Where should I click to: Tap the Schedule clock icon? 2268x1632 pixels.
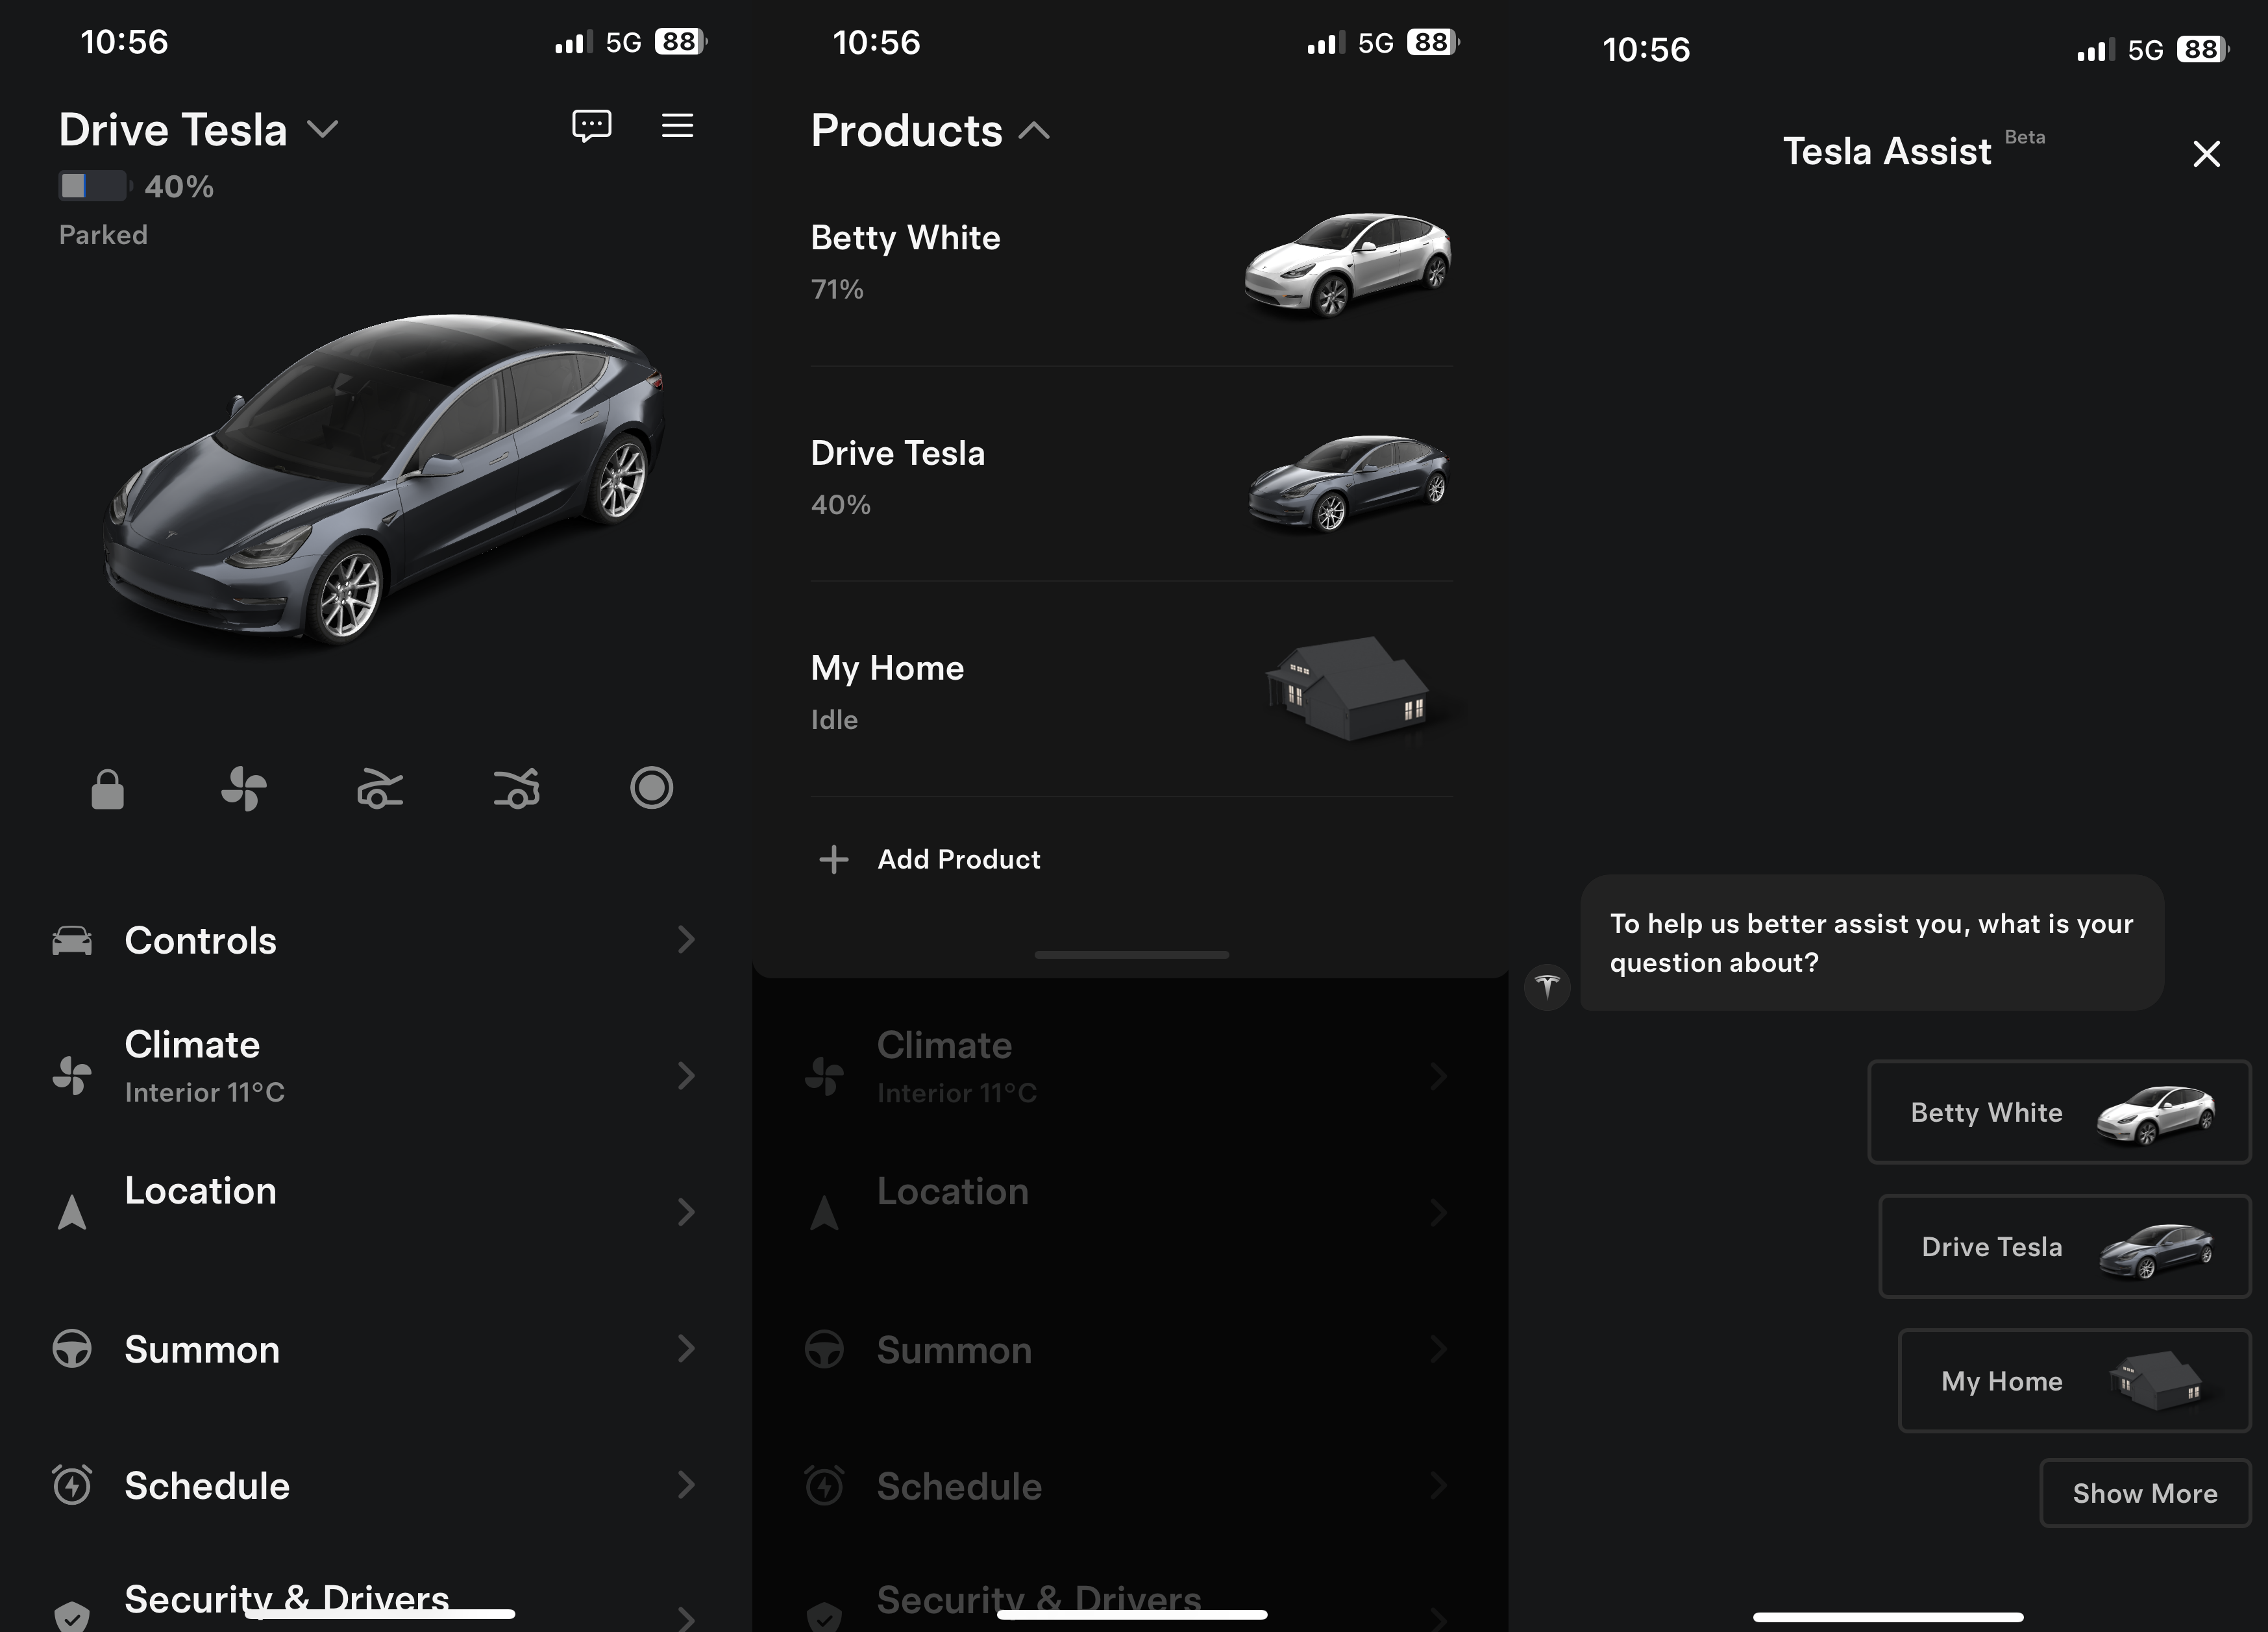click(x=71, y=1485)
